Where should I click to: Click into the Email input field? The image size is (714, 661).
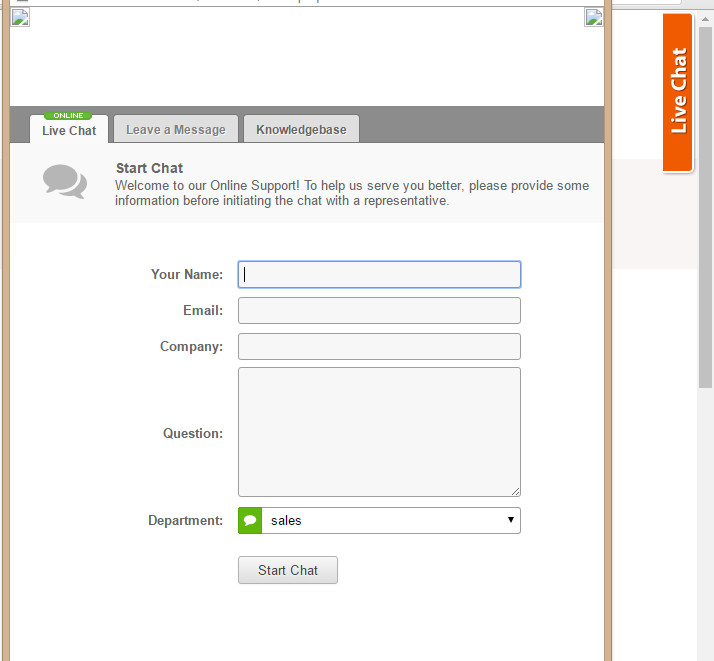[x=379, y=311]
